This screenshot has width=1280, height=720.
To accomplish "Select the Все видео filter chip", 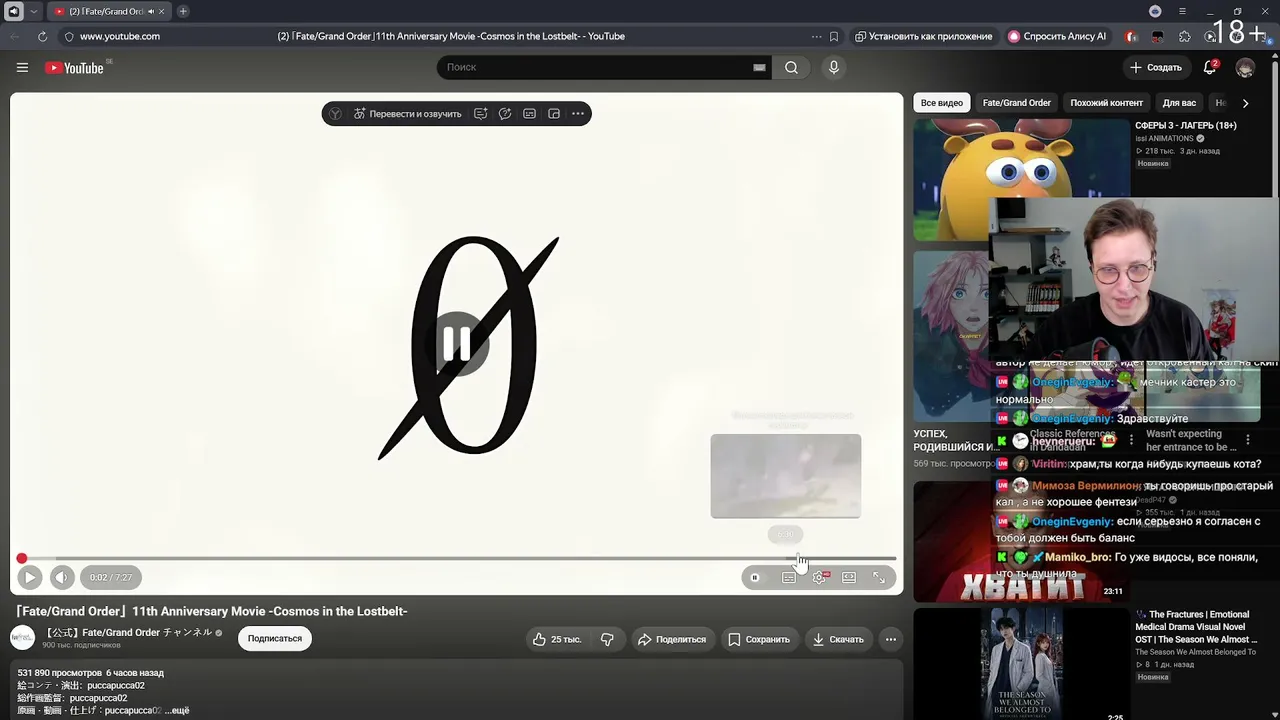I will click(x=942, y=103).
